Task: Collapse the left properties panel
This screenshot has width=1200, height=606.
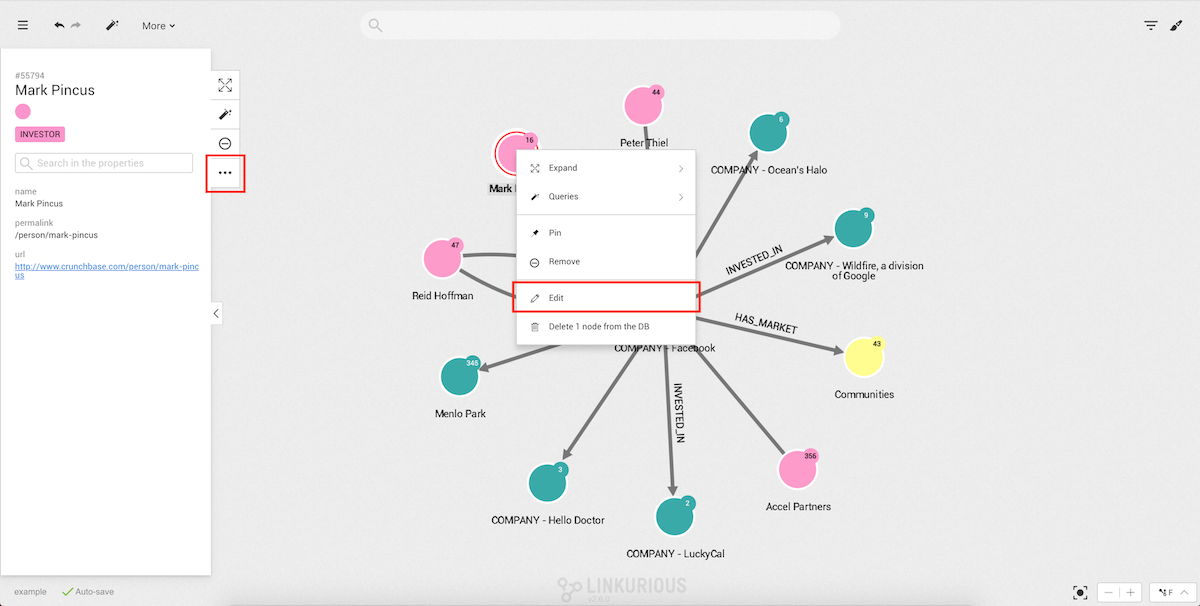Action: 216,314
